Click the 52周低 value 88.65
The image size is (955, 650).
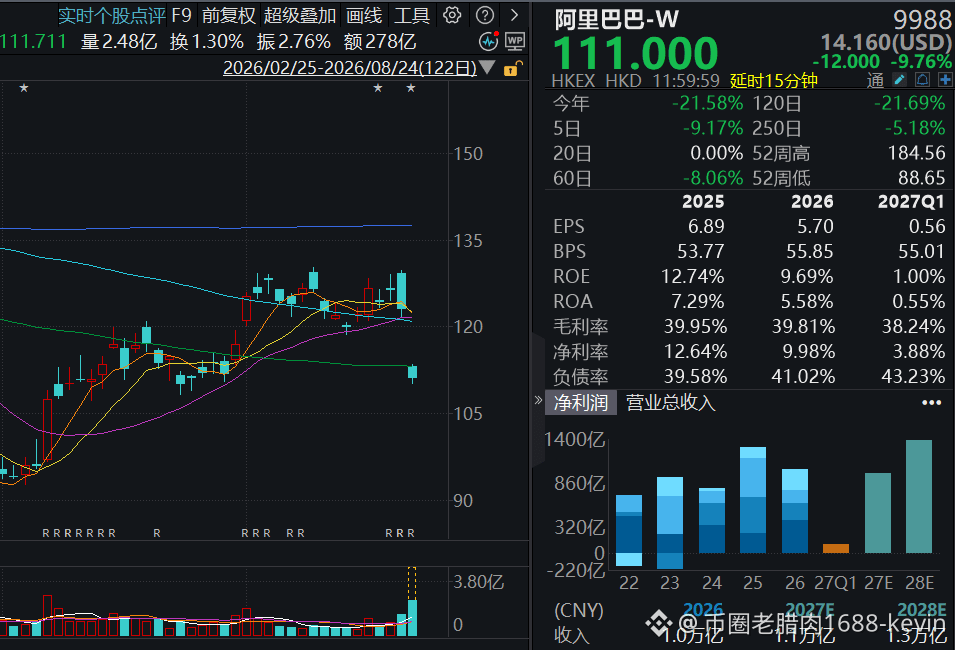click(922, 178)
